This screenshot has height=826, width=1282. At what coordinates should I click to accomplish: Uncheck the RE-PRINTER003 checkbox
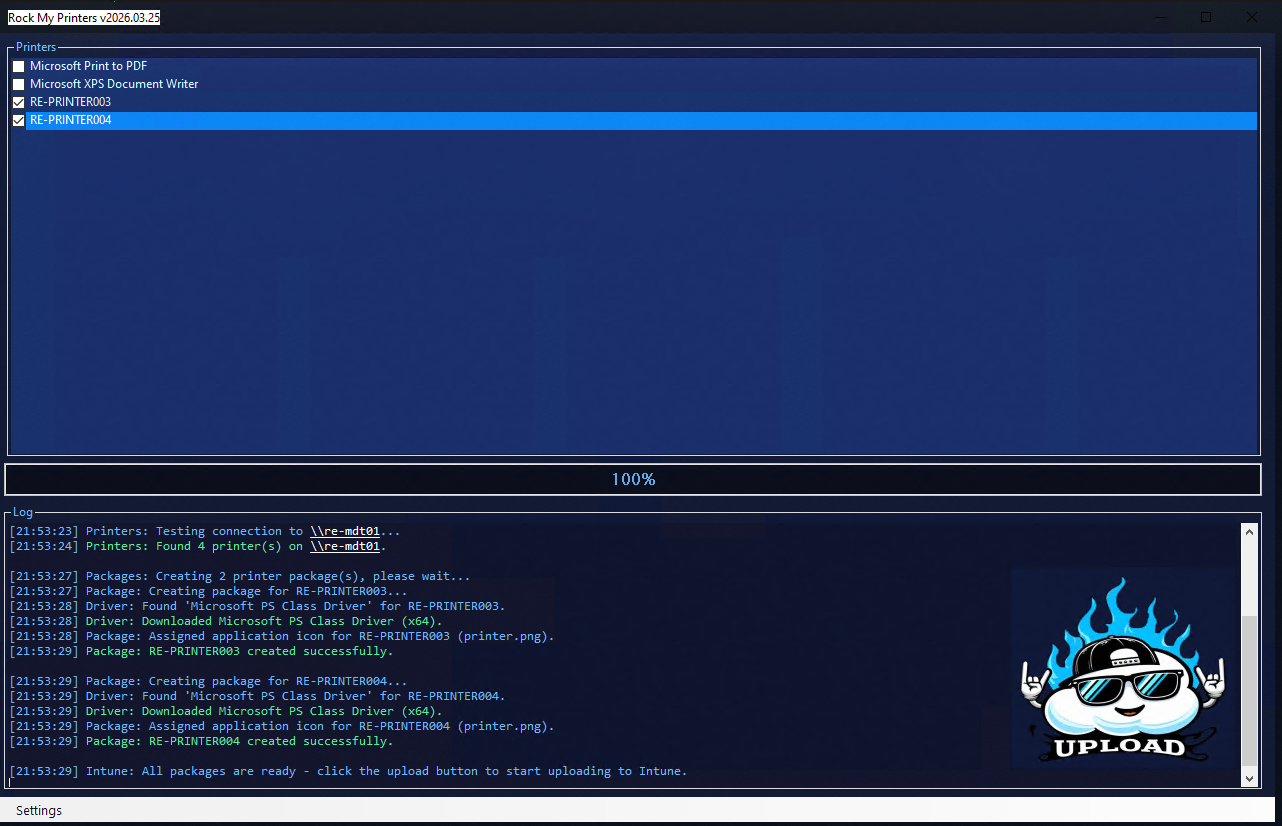click(x=18, y=102)
